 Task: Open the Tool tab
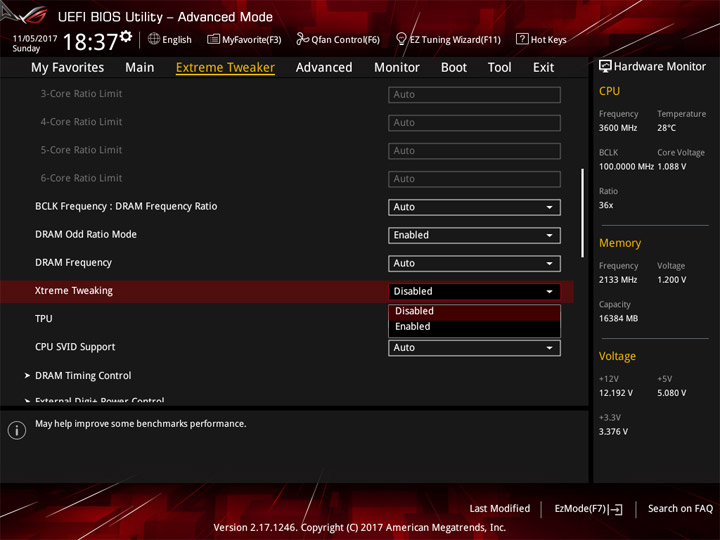click(500, 68)
